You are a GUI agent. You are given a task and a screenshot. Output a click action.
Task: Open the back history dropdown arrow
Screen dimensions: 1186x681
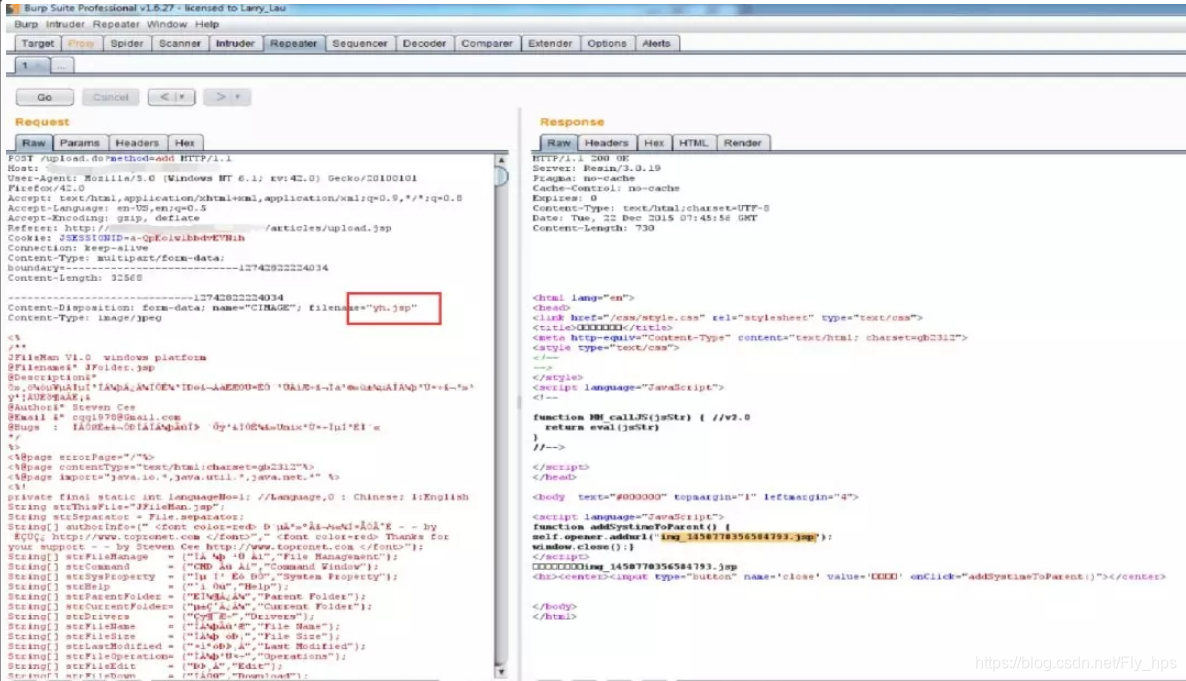182,97
